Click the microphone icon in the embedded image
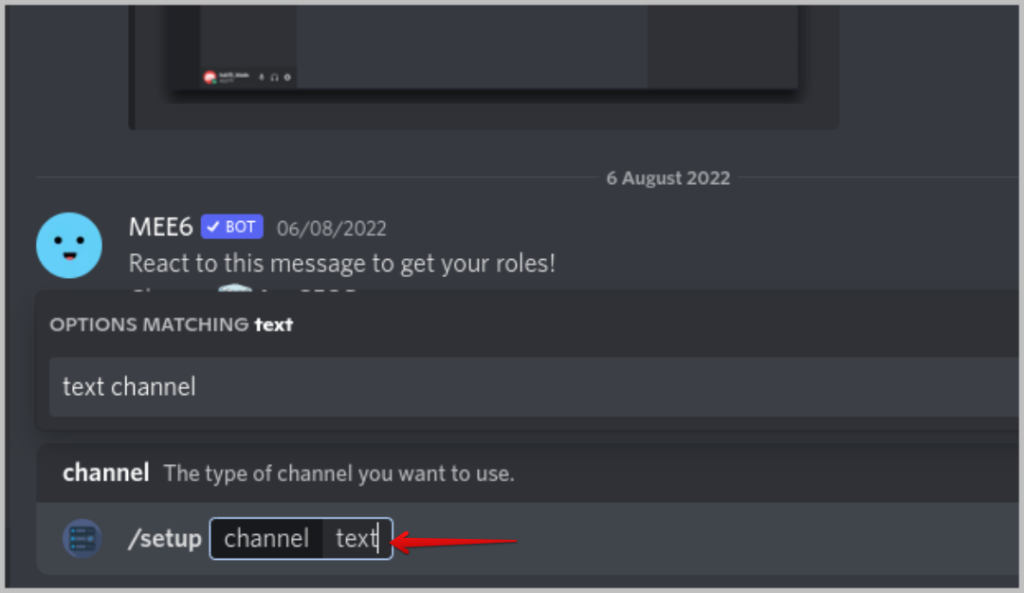Screen dimensions: 1024x593 pyautogui.click(x=261, y=77)
